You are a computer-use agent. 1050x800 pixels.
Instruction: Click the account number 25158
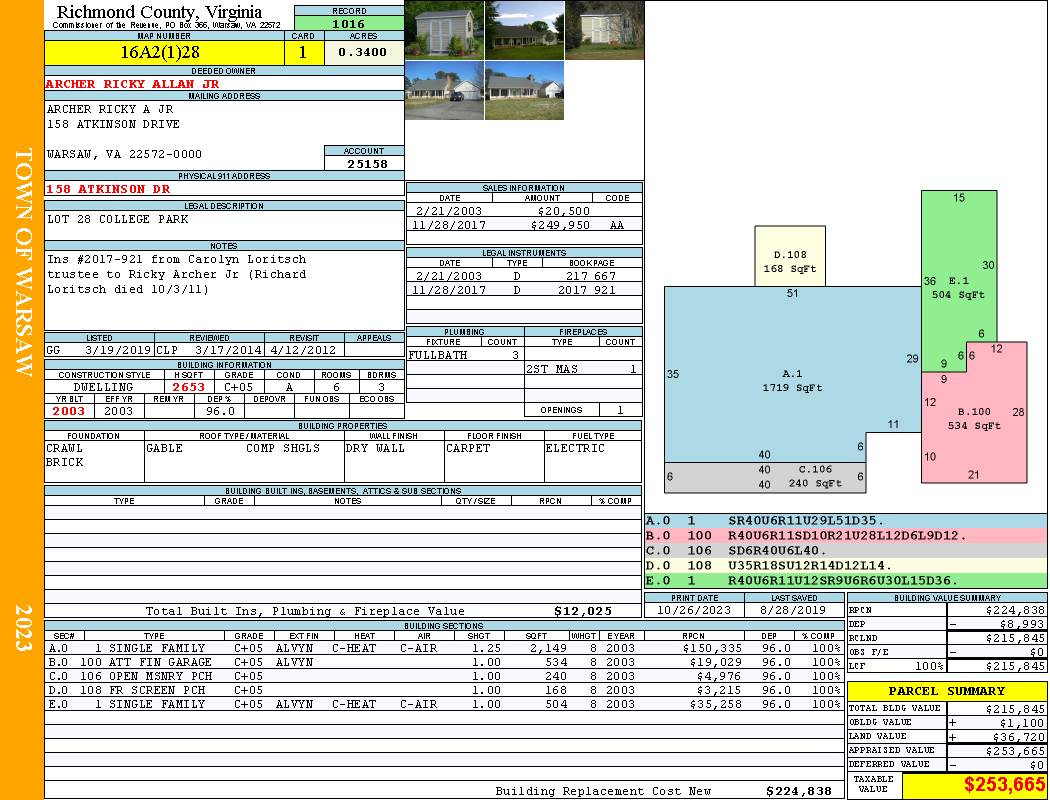click(364, 163)
